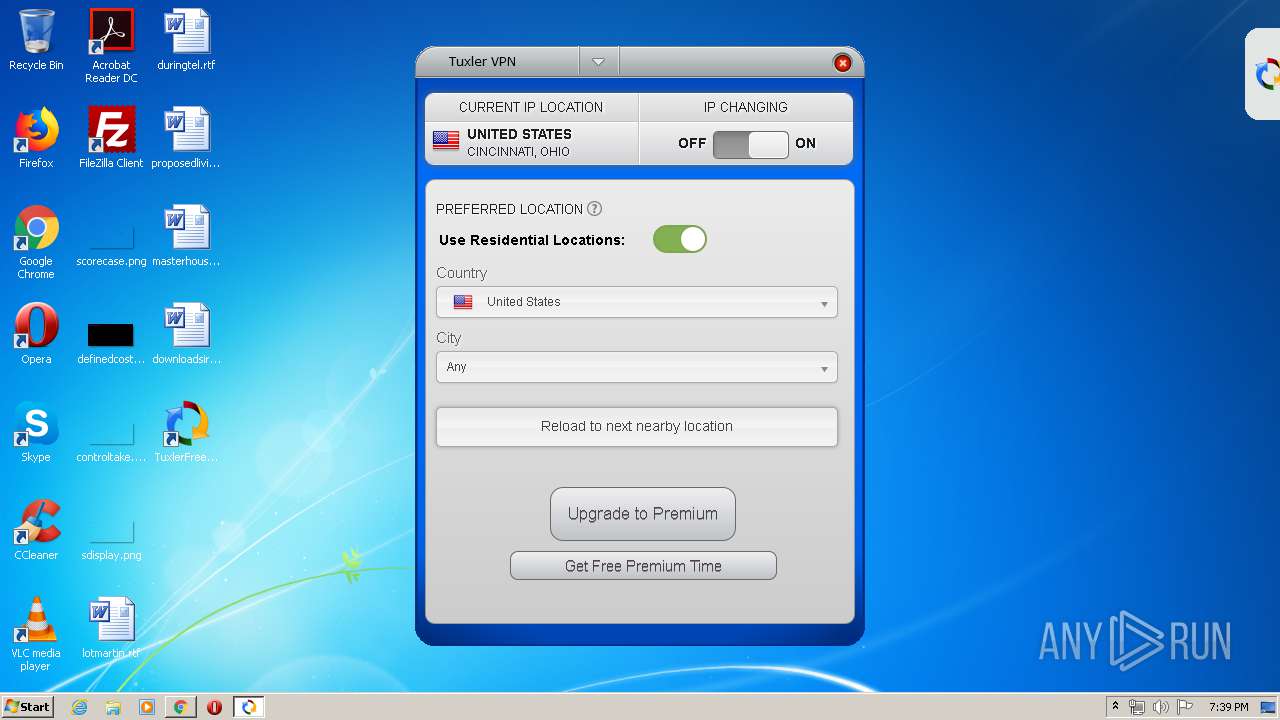
Task: Launch Opera desktop shortcut
Action: click(x=36, y=334)
